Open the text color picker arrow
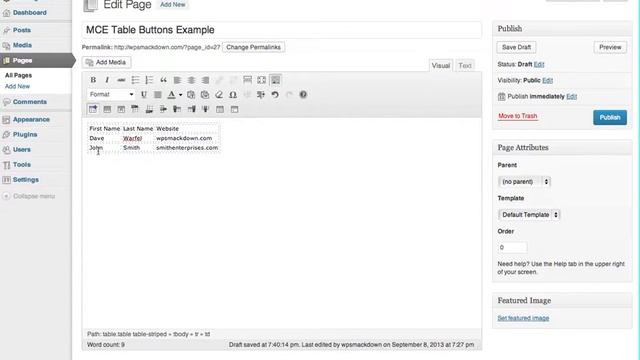 180,95
